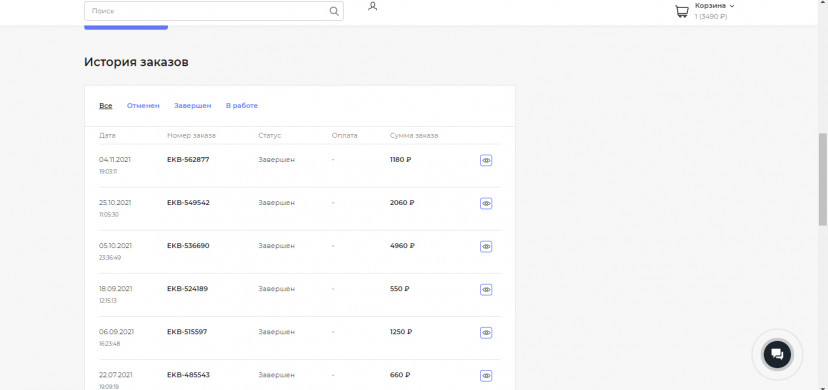Expand the Корзина cart dropdown
Image resolution: width=828 pixels, height=390 pixels.
(714, 6)
